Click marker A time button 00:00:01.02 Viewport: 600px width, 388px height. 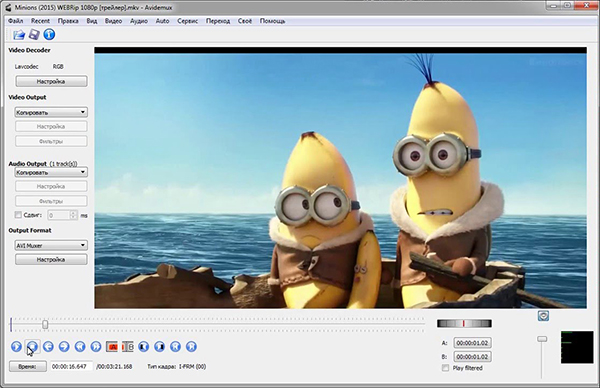472,343
